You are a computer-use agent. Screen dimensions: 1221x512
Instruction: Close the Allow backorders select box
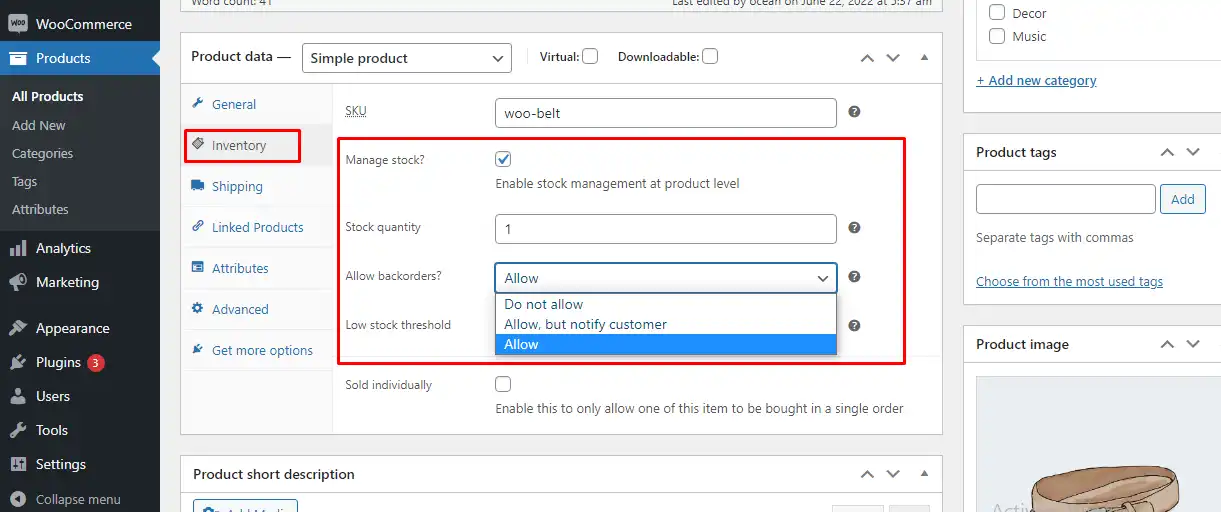point(665,278)
